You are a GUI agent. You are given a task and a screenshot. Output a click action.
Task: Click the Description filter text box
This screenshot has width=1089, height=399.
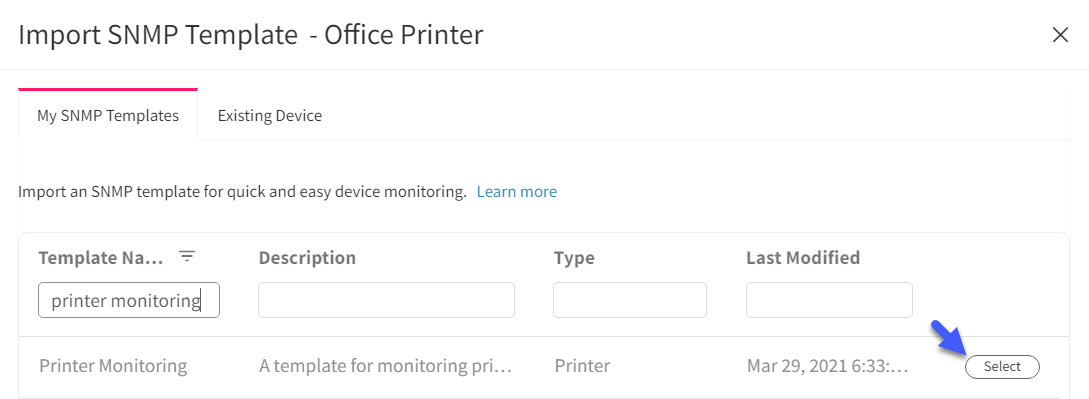click(386, 300)
